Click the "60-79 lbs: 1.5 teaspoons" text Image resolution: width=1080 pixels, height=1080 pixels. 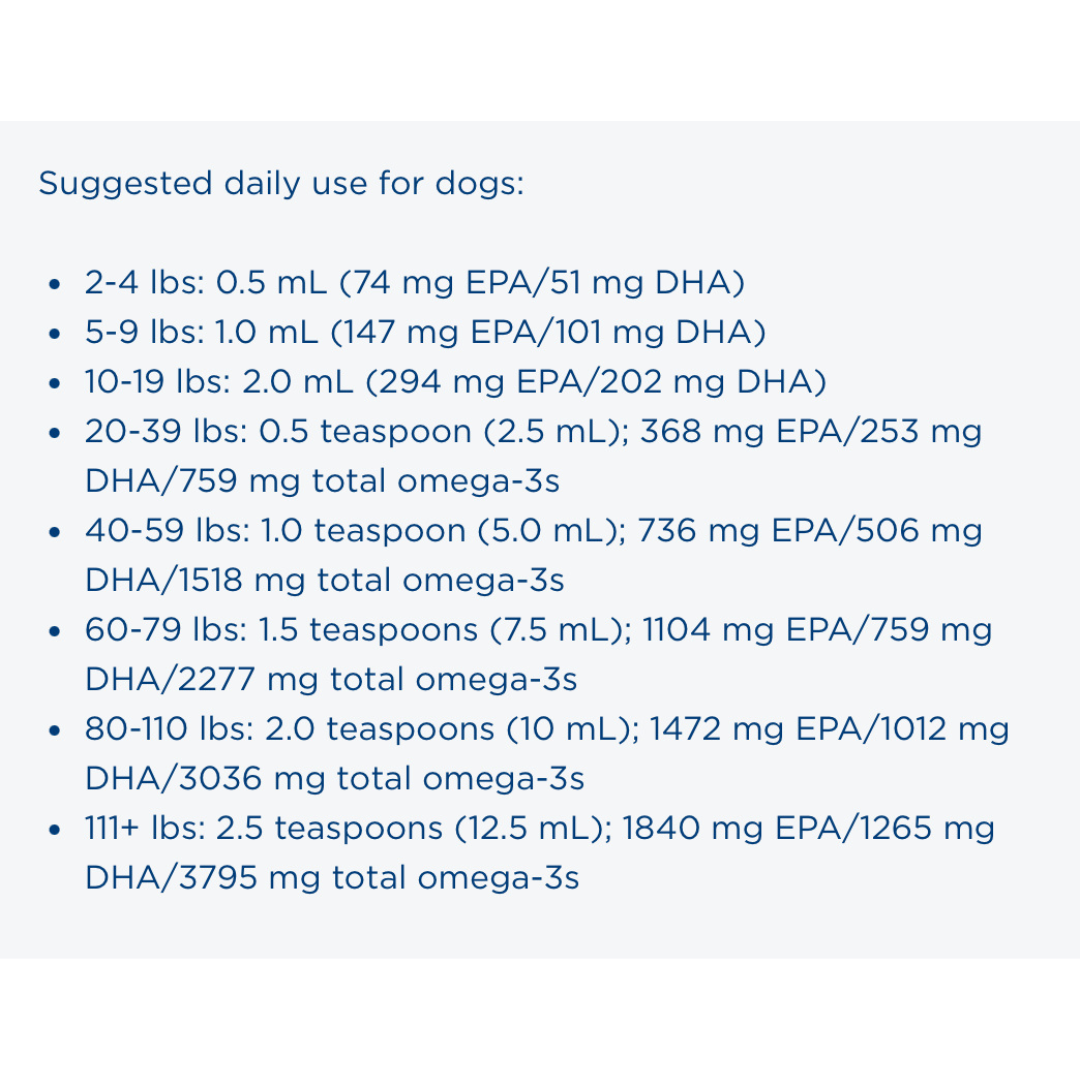281,630
